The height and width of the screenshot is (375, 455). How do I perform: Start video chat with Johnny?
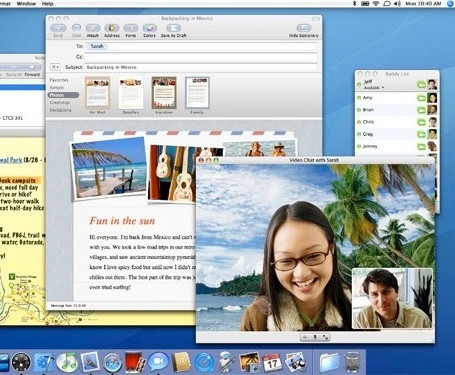coord(422,146)
